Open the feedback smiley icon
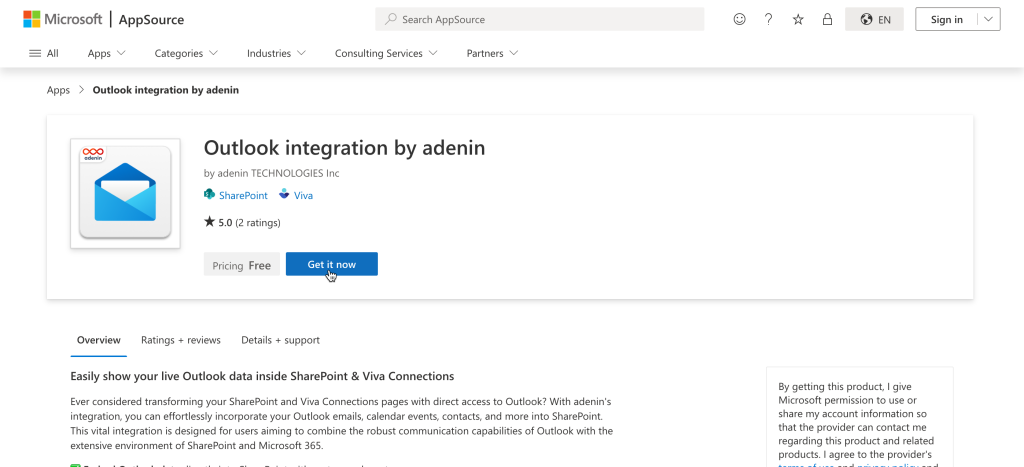Screen dimensions: 1024x467 (x=739, y=19)
